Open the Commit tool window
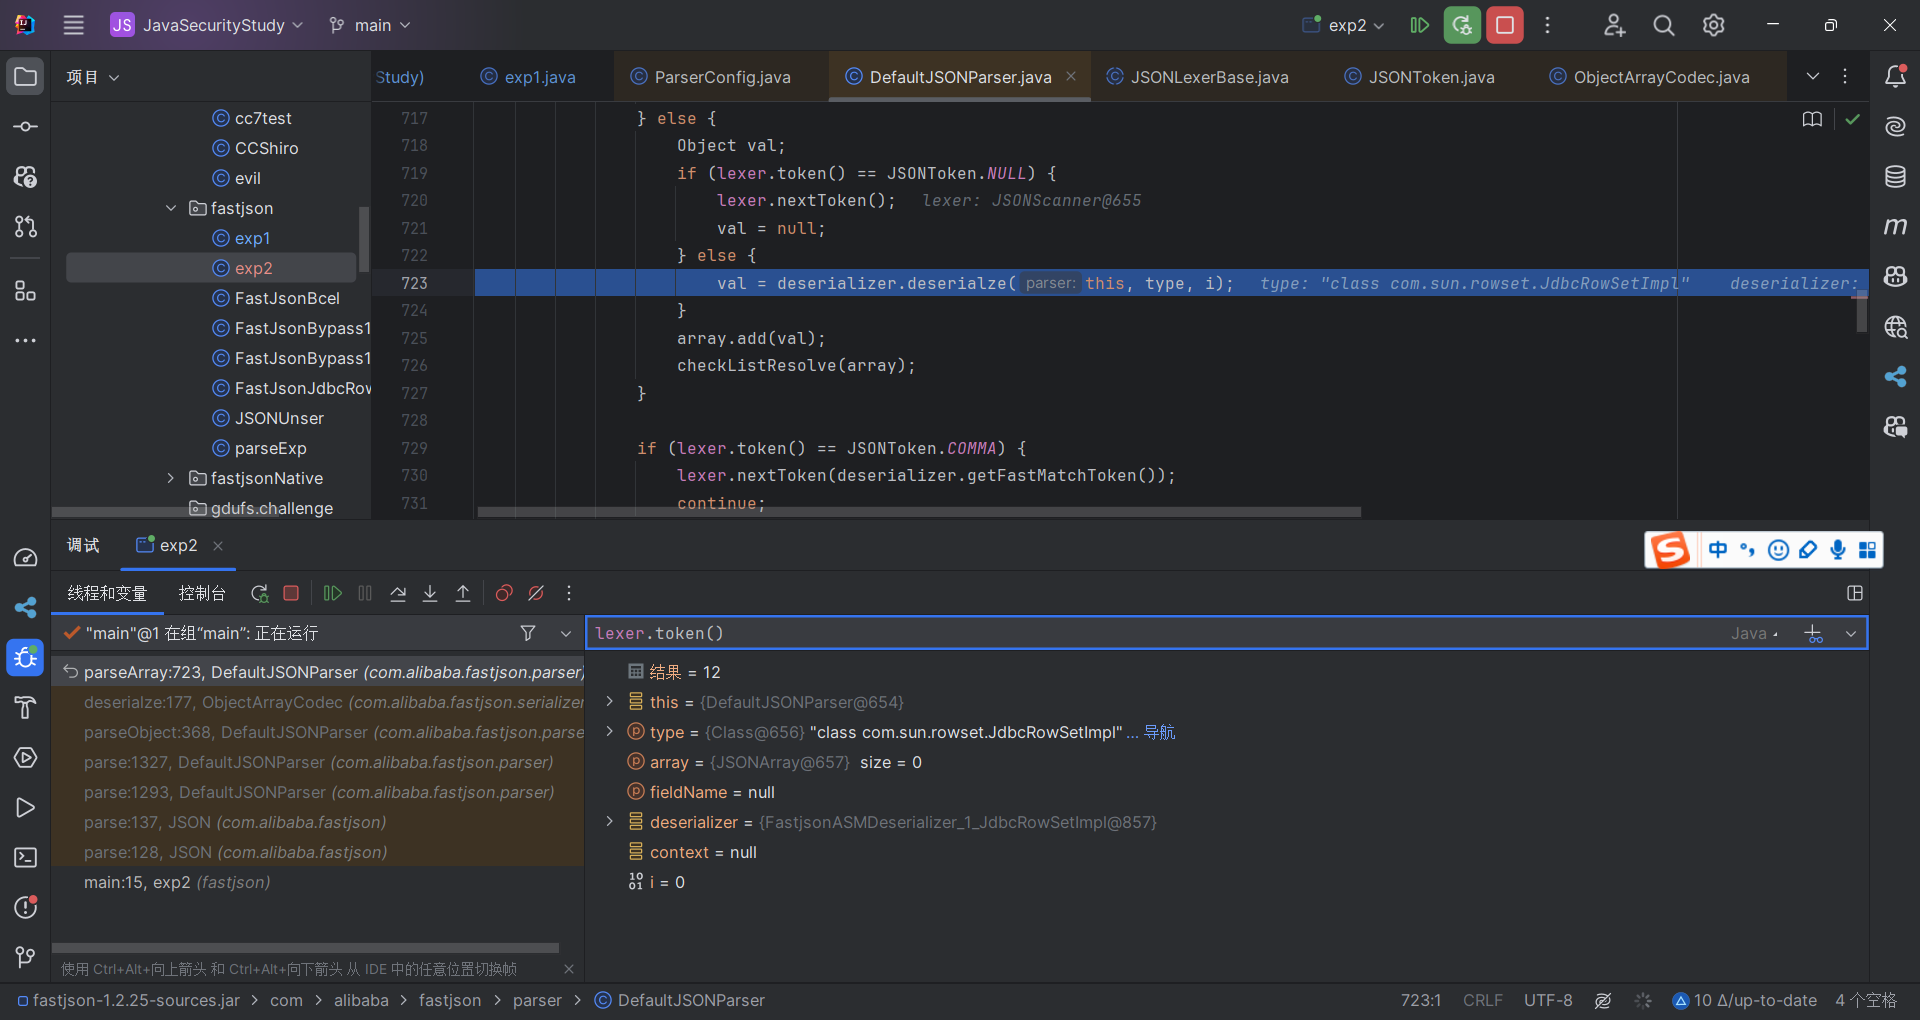 click(x=26, y=127)
